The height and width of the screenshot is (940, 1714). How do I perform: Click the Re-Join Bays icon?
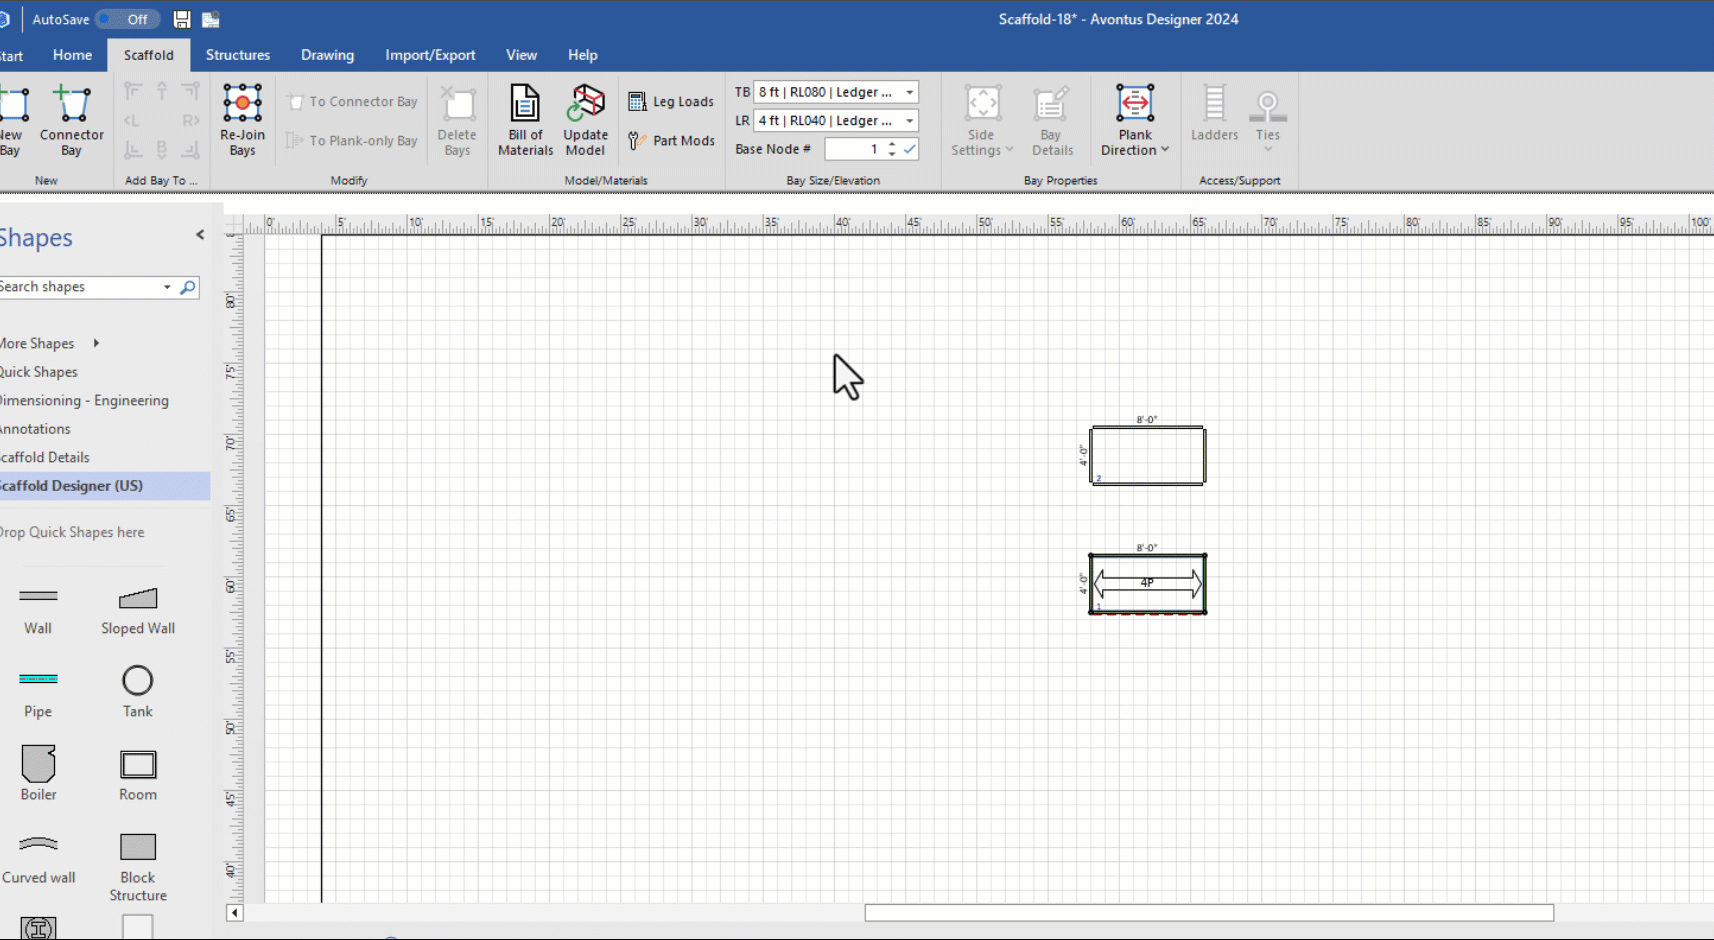[242, 104]
